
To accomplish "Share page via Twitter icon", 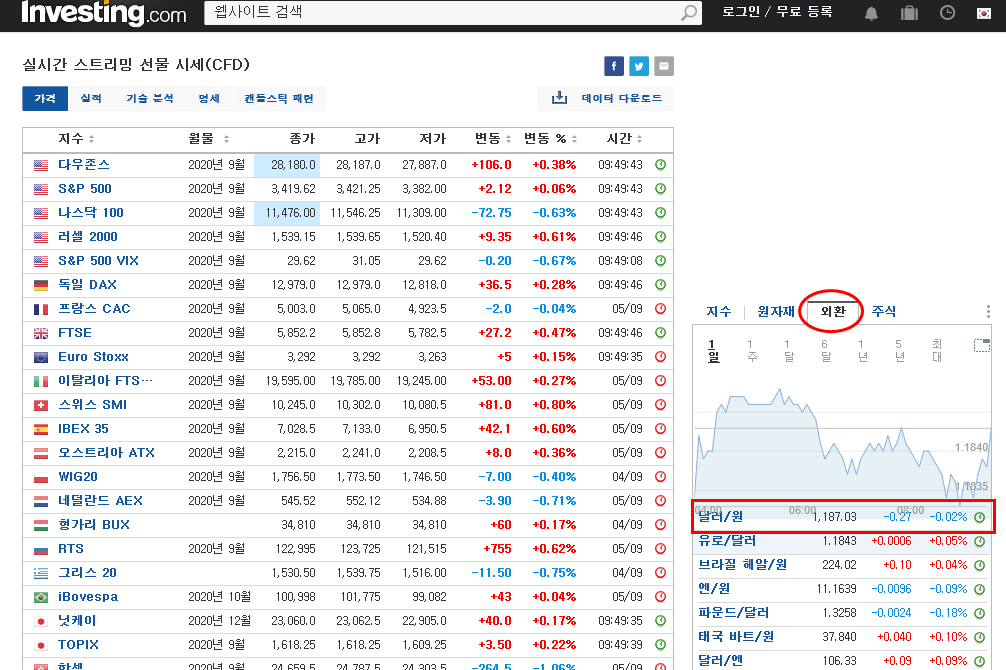I will click(x=639, y=65).
